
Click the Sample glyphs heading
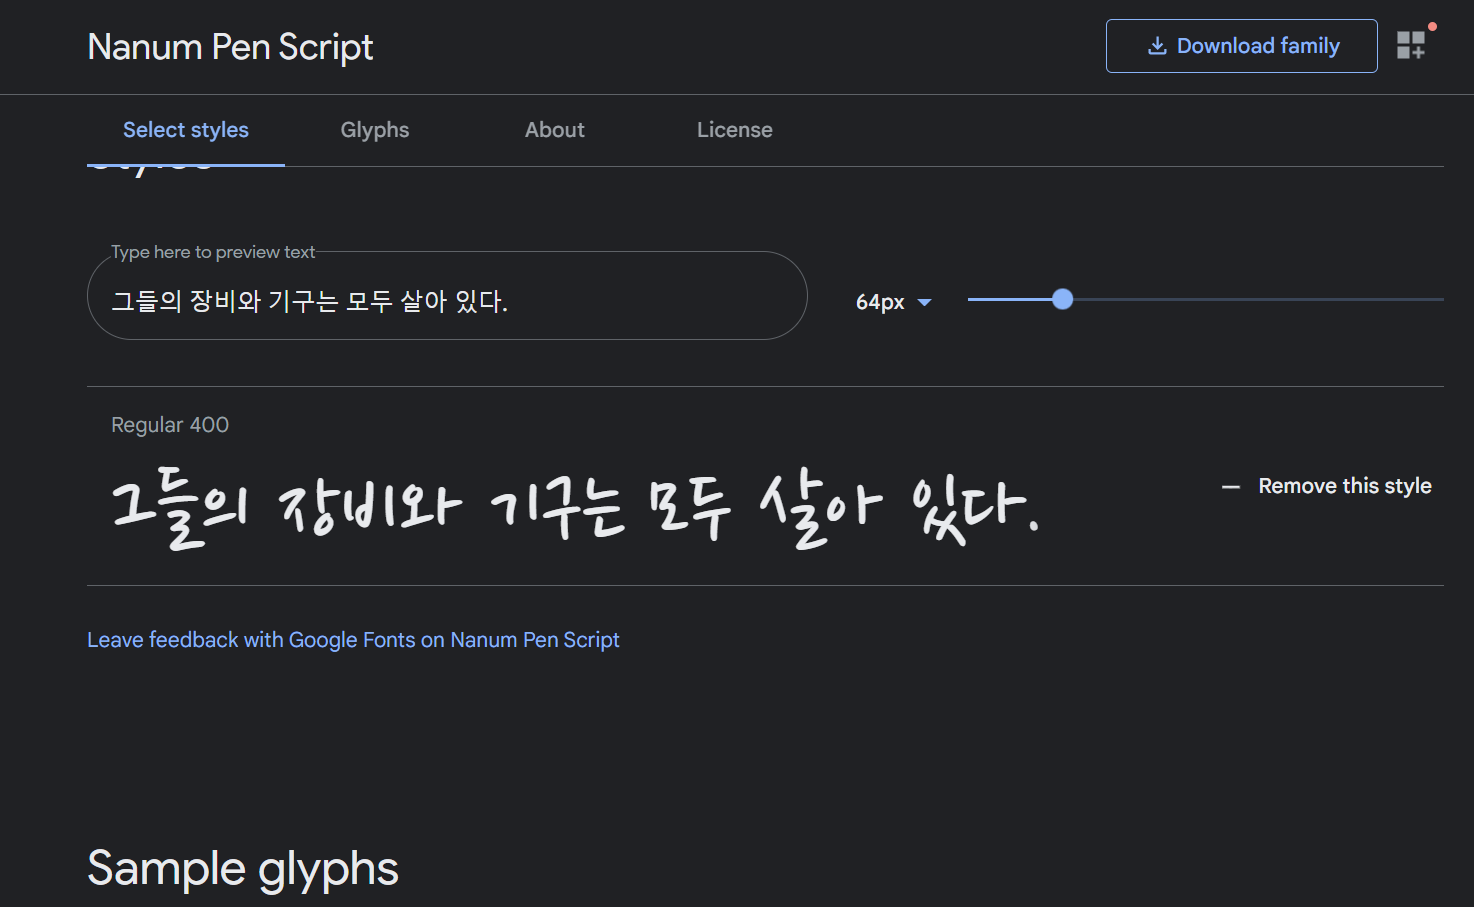[243, 868]
